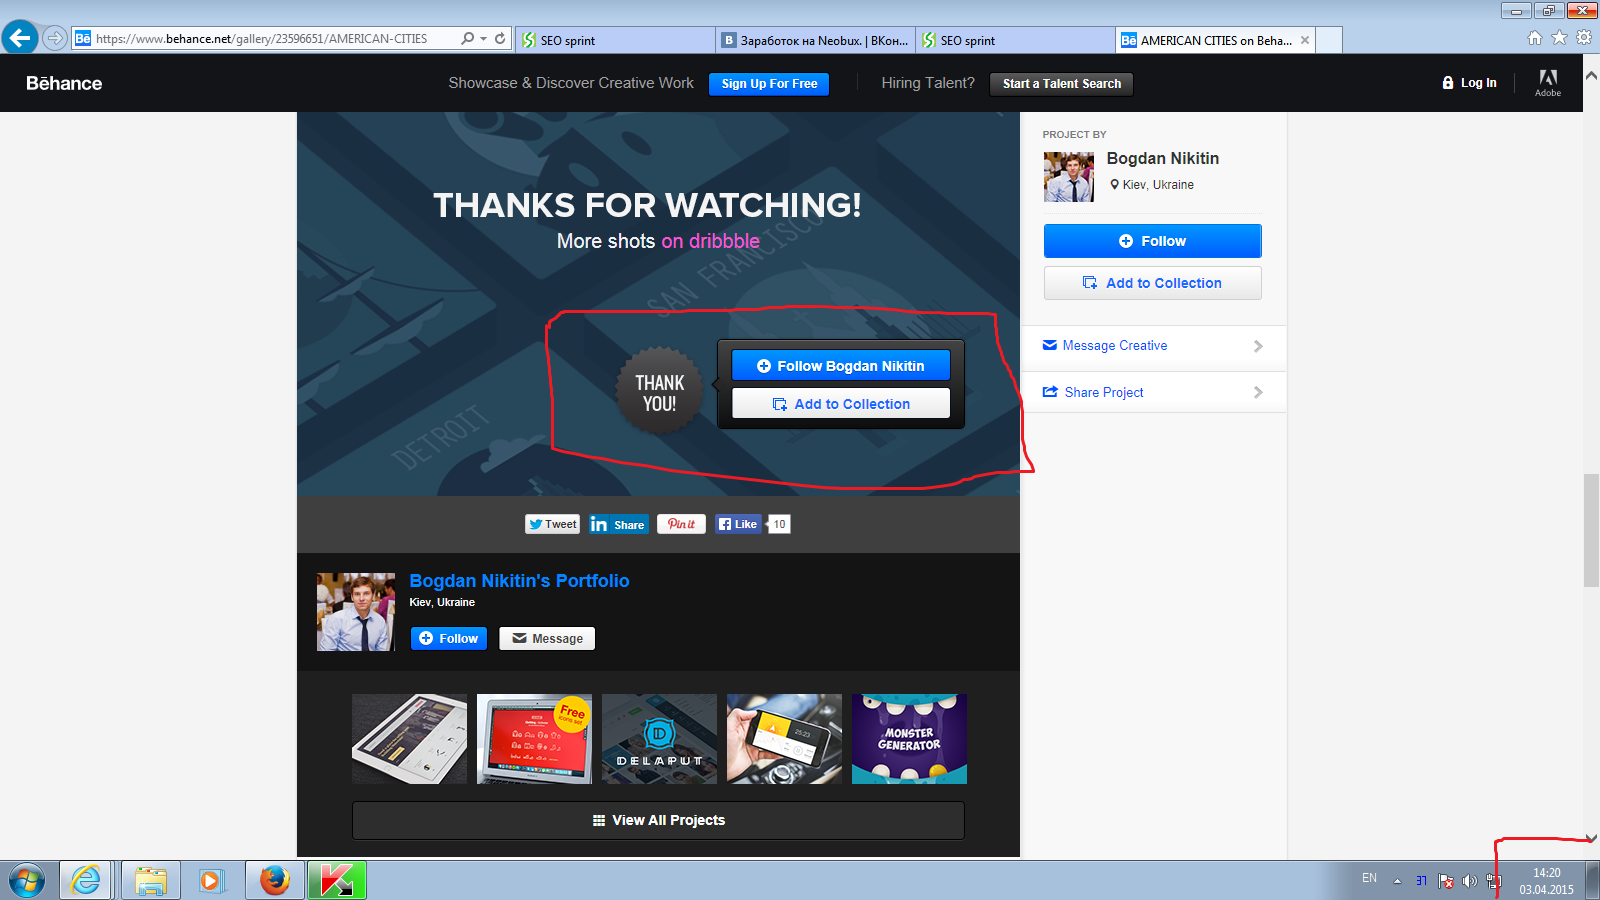The width and height of the screenshot is (1600, 900).
Task: Click the Follow Bogdan Nikitin button
Action: [x=841, y=366]
